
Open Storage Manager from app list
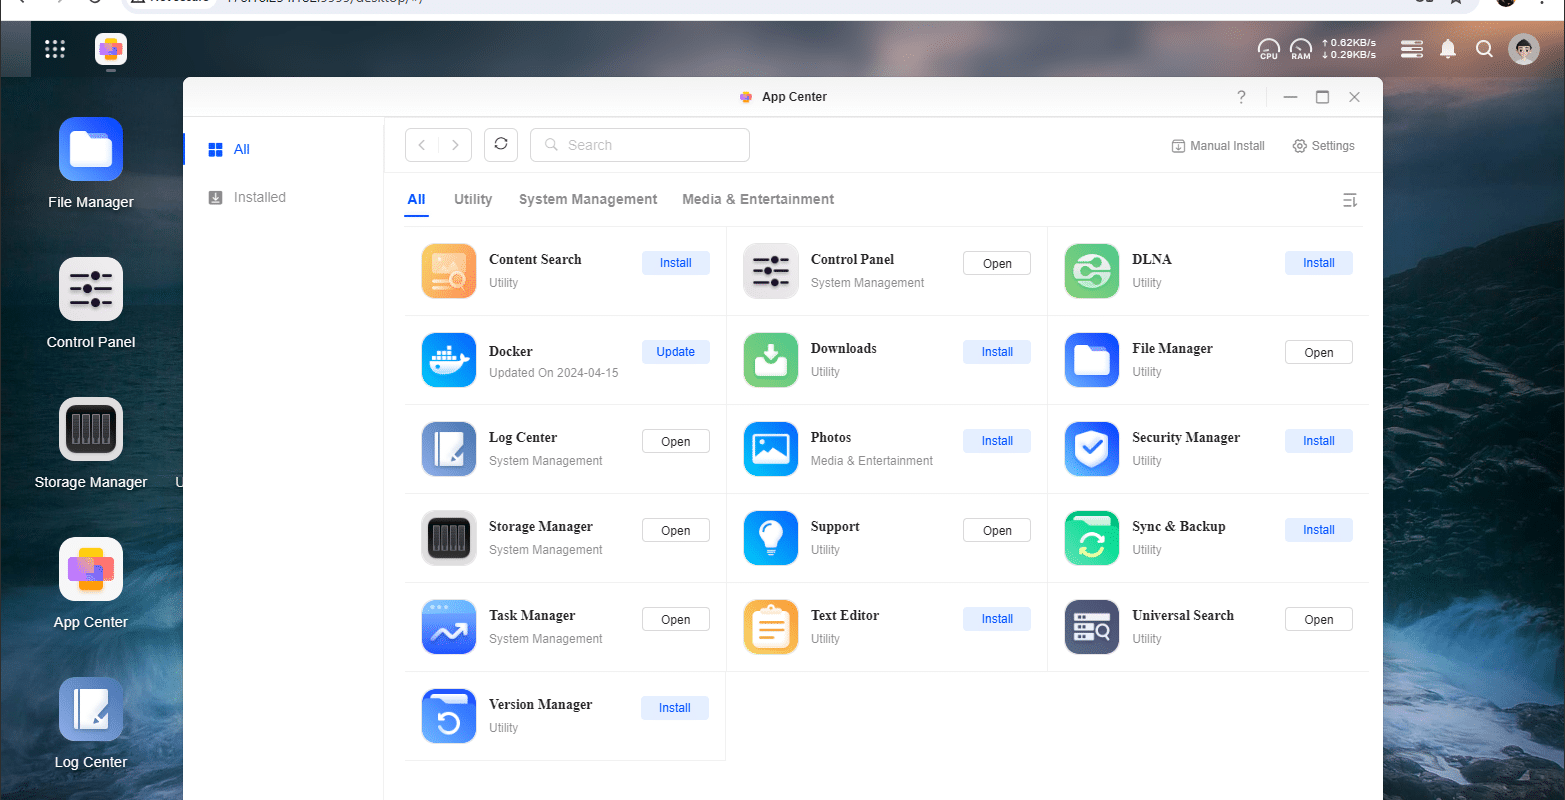point(676,530)
